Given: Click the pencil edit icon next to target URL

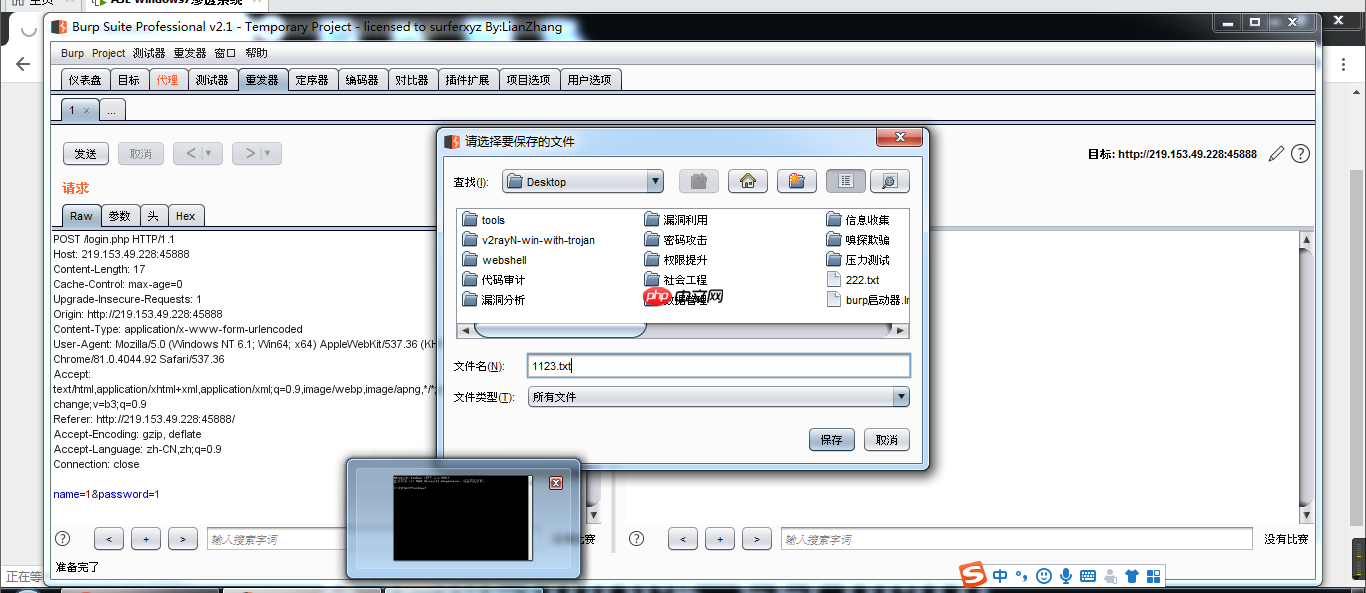Looking at the screenshot, I should click(x=1276, y=153).
